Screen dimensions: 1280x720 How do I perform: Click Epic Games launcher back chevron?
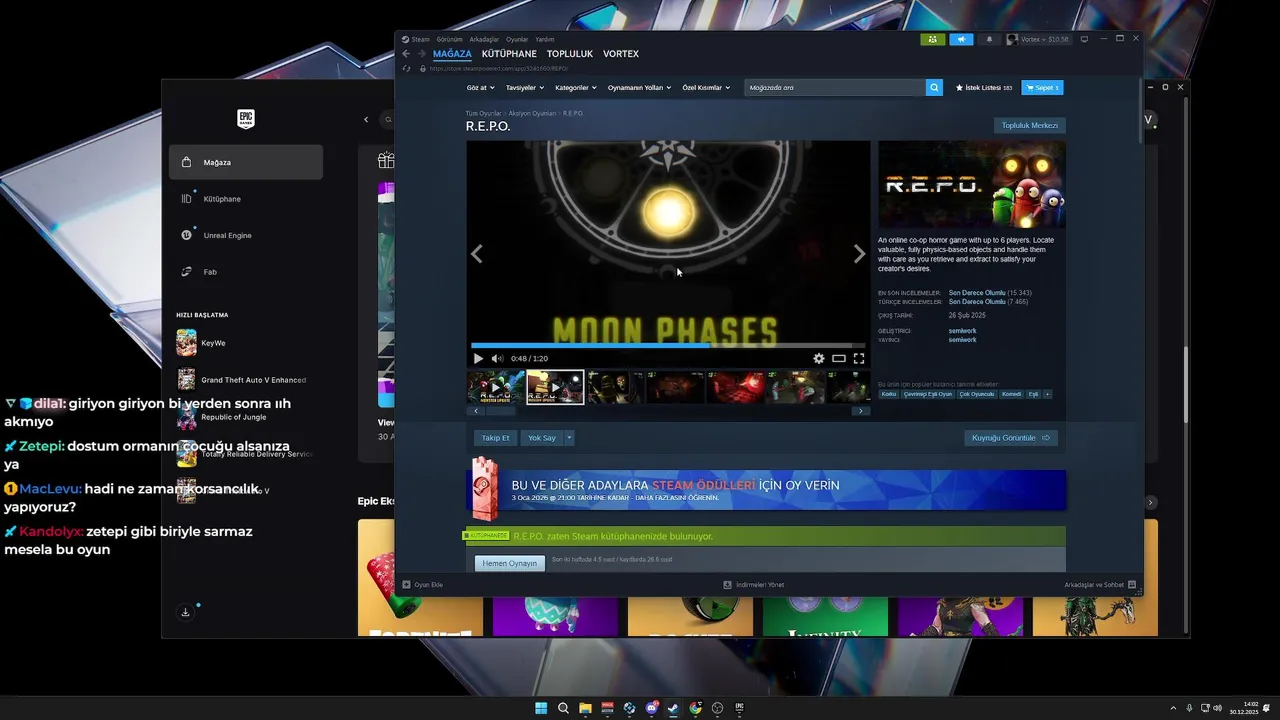point(366,120)
